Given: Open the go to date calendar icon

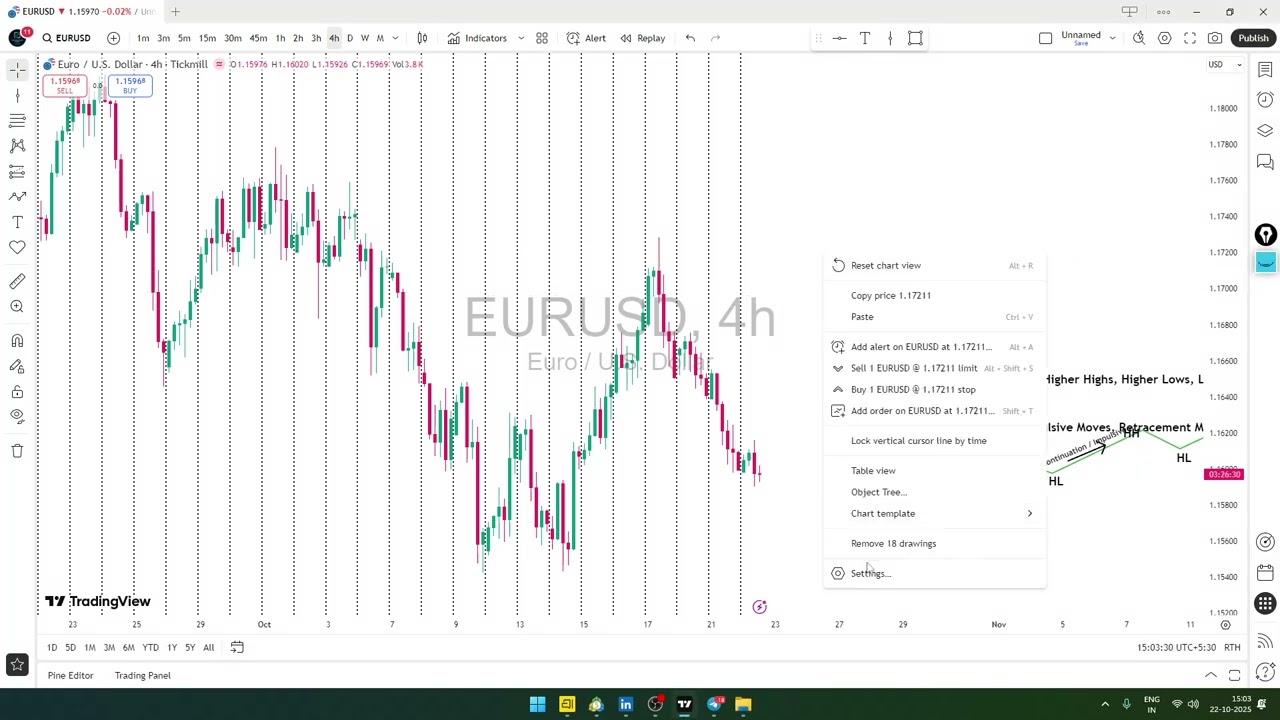Looking at the screenshot, I should (237, 648).
